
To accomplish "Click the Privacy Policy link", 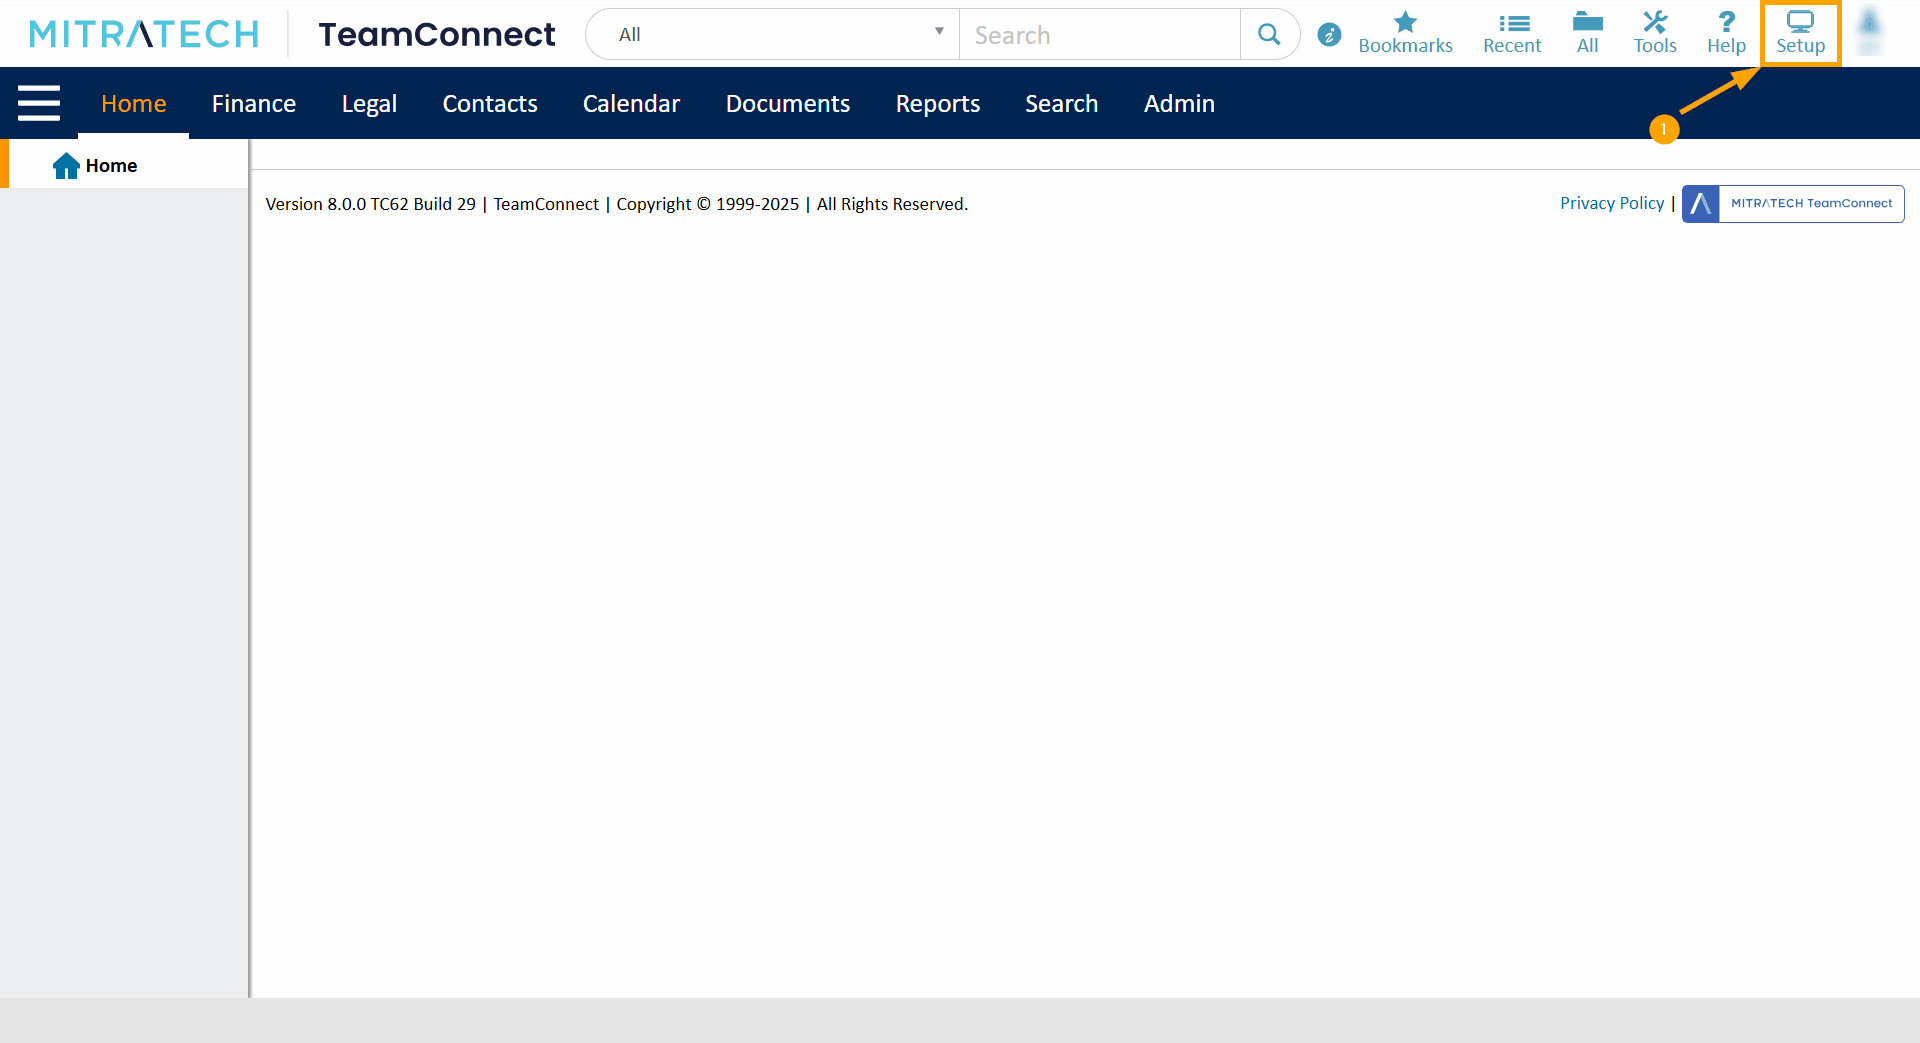I will (1612, 203).
